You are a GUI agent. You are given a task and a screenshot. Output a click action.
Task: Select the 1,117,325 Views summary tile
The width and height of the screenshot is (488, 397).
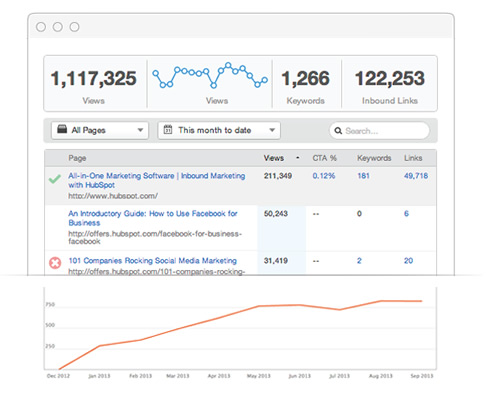(94, 84)
